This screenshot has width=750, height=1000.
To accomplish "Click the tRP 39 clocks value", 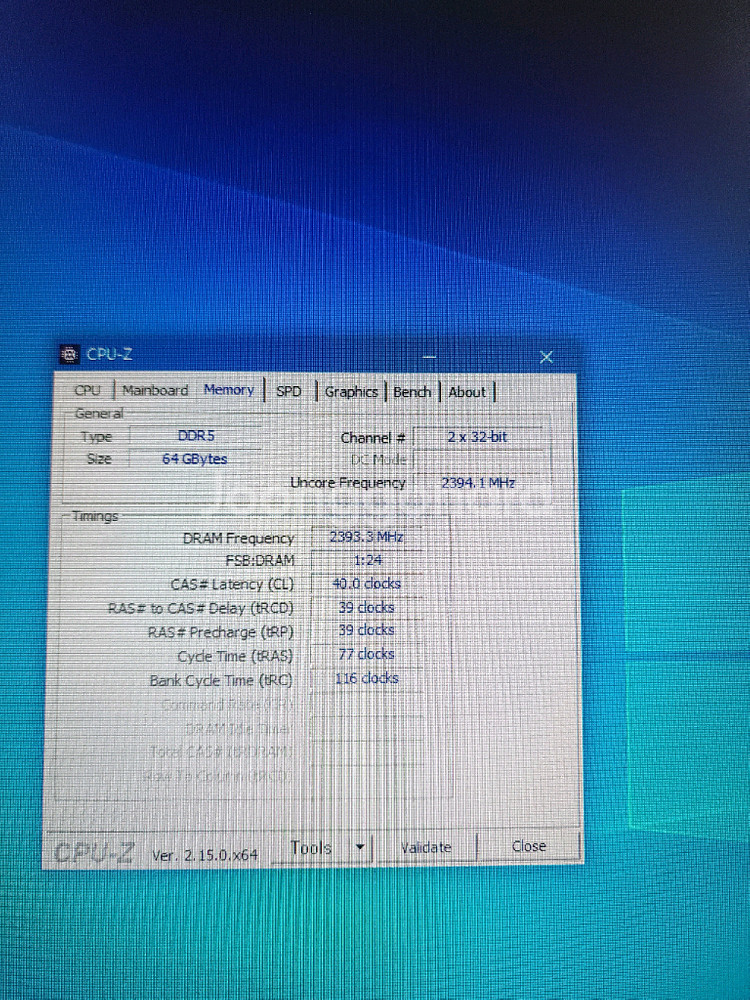I will pos(367,630).
